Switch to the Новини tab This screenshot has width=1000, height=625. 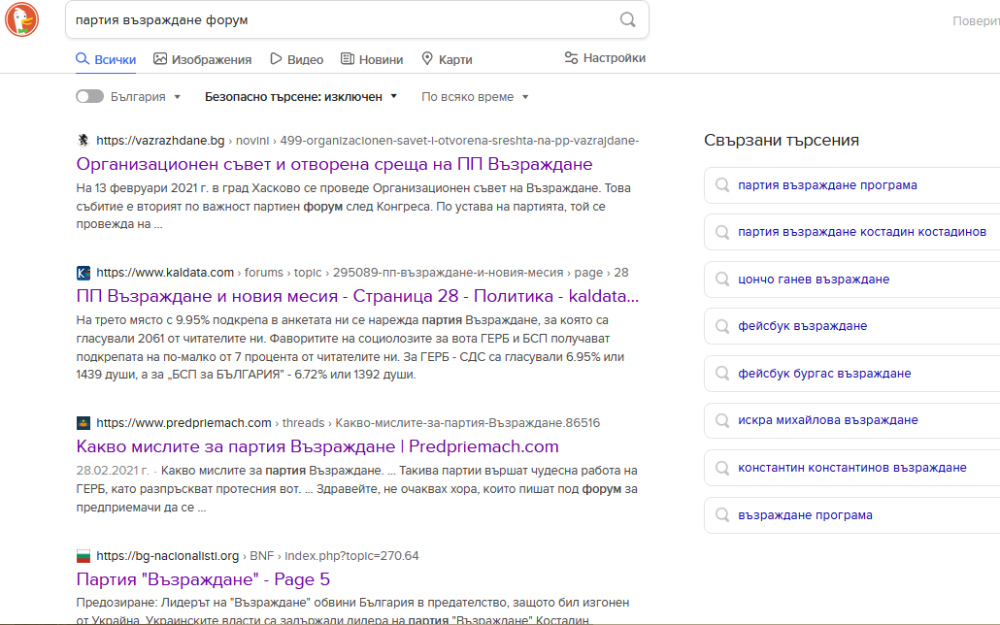372,59
